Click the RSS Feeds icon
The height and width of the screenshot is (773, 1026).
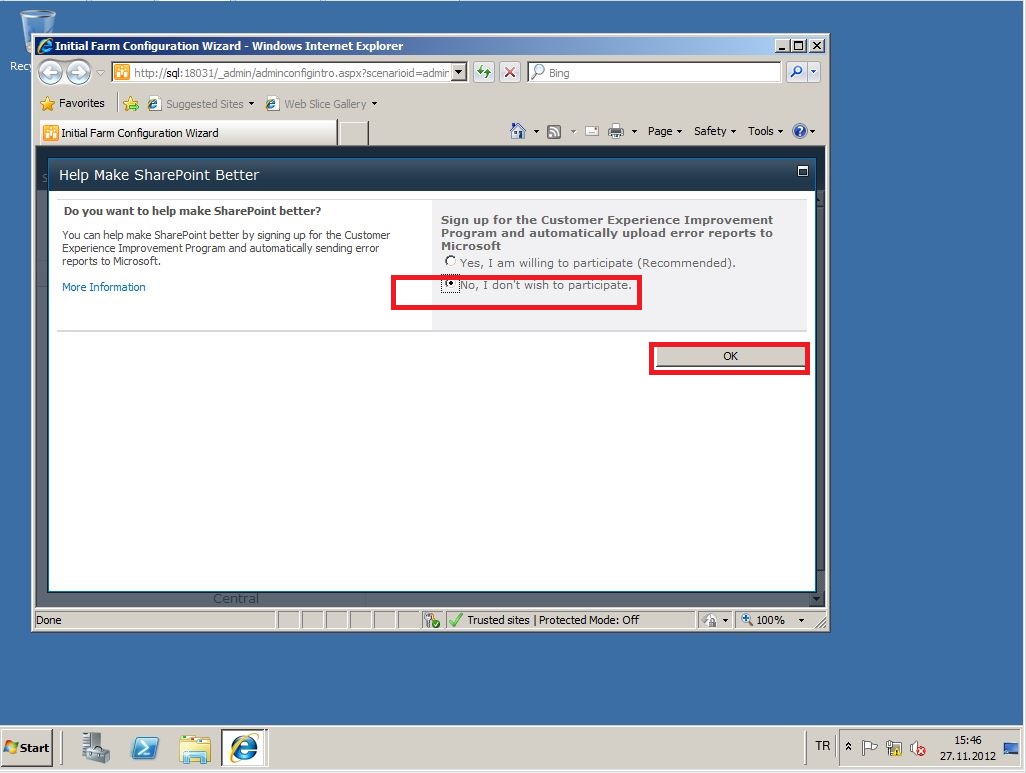554,132
